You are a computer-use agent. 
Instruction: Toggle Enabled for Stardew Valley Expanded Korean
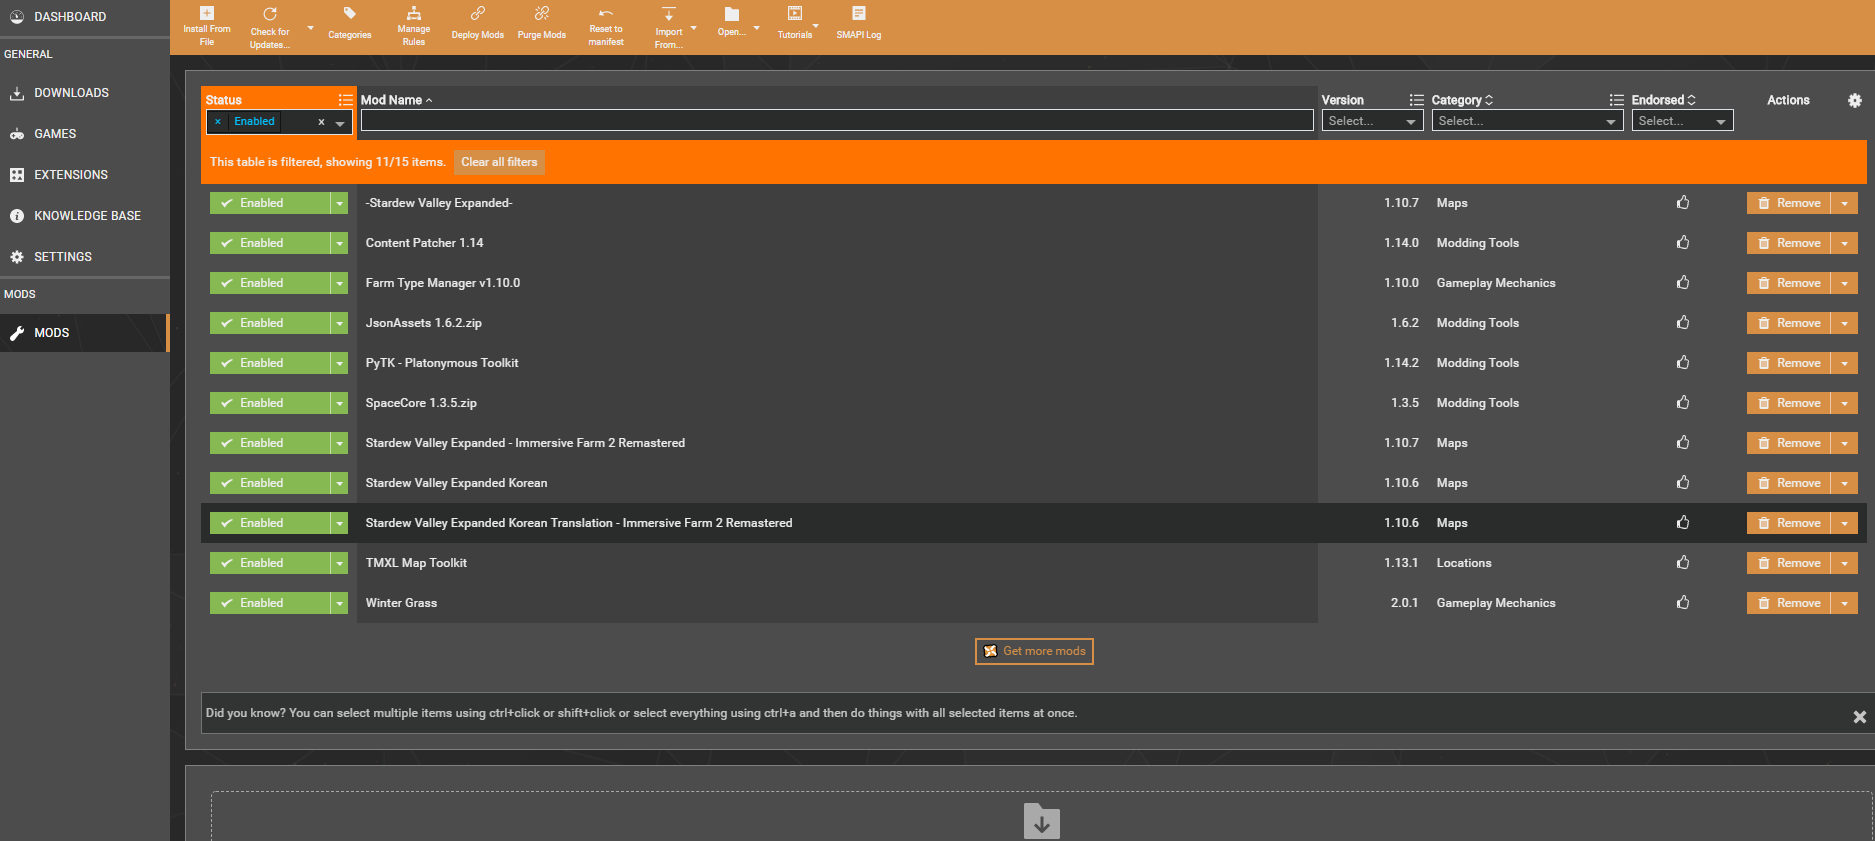pos(270,483)
